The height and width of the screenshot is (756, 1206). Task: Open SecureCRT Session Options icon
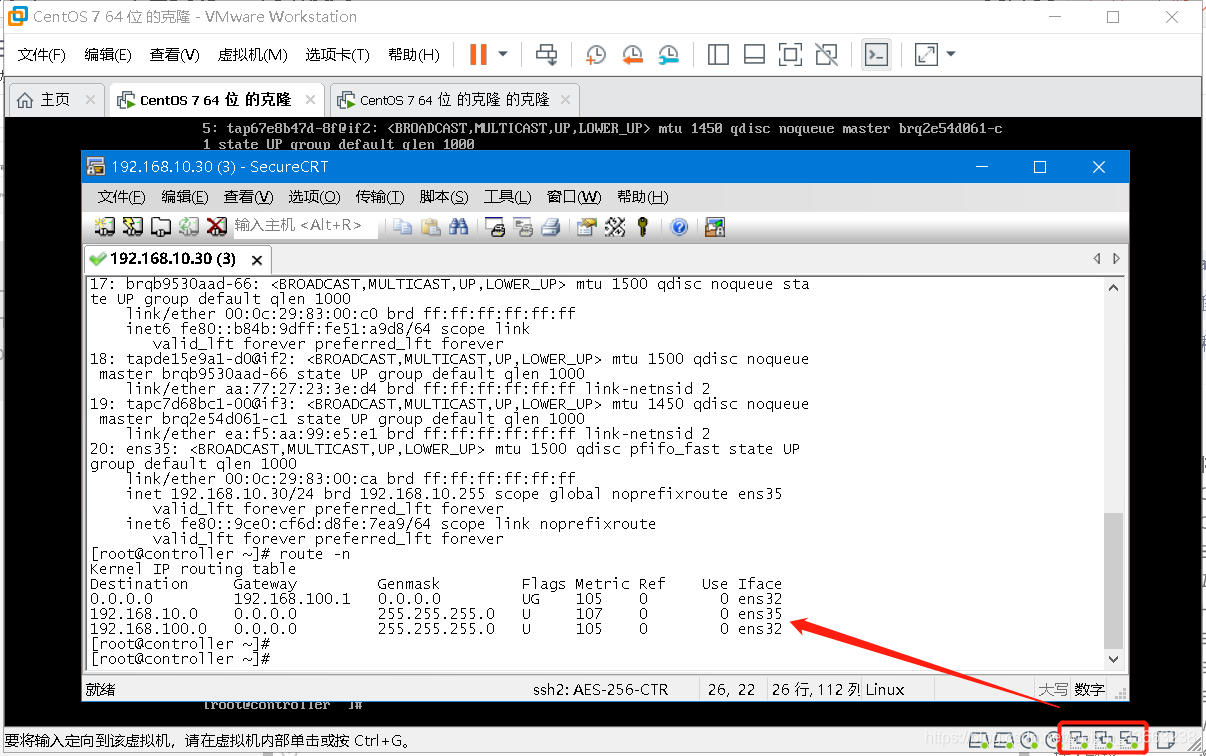point(587,227)
